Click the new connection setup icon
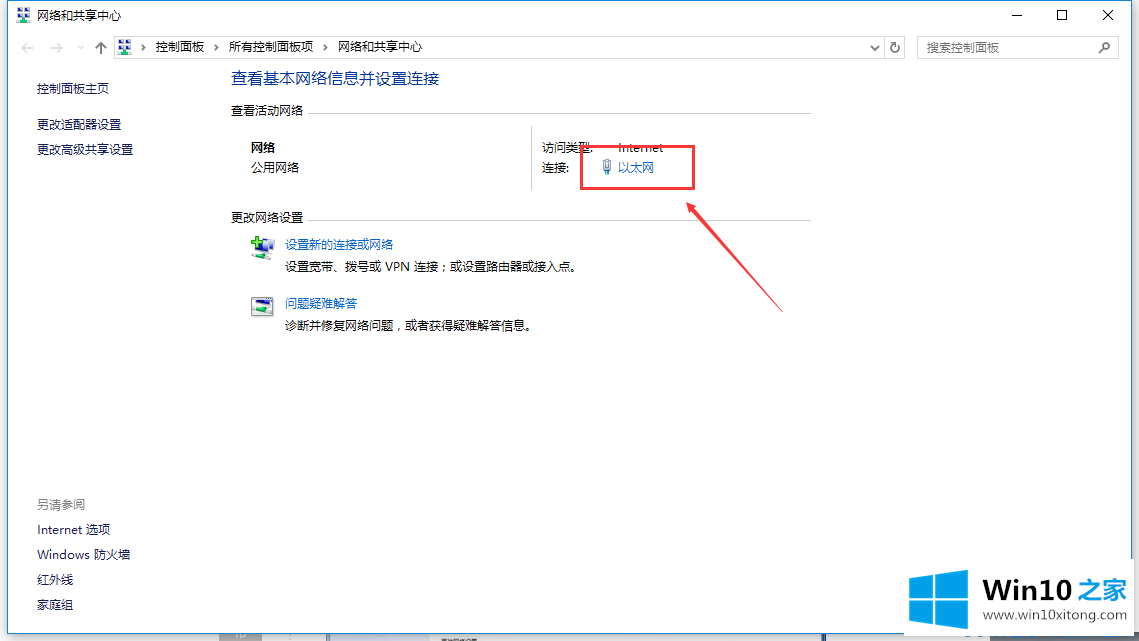The width and height of the screenshot is (1139, 641). pyautogui.click(x=262, y=248)
